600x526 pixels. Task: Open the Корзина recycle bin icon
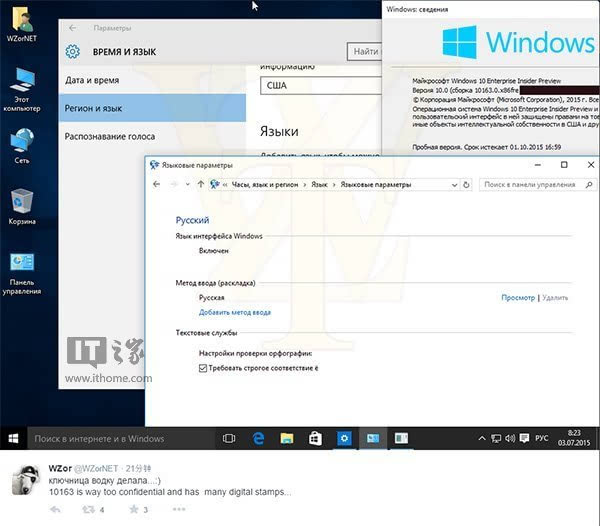click(22, 204)
